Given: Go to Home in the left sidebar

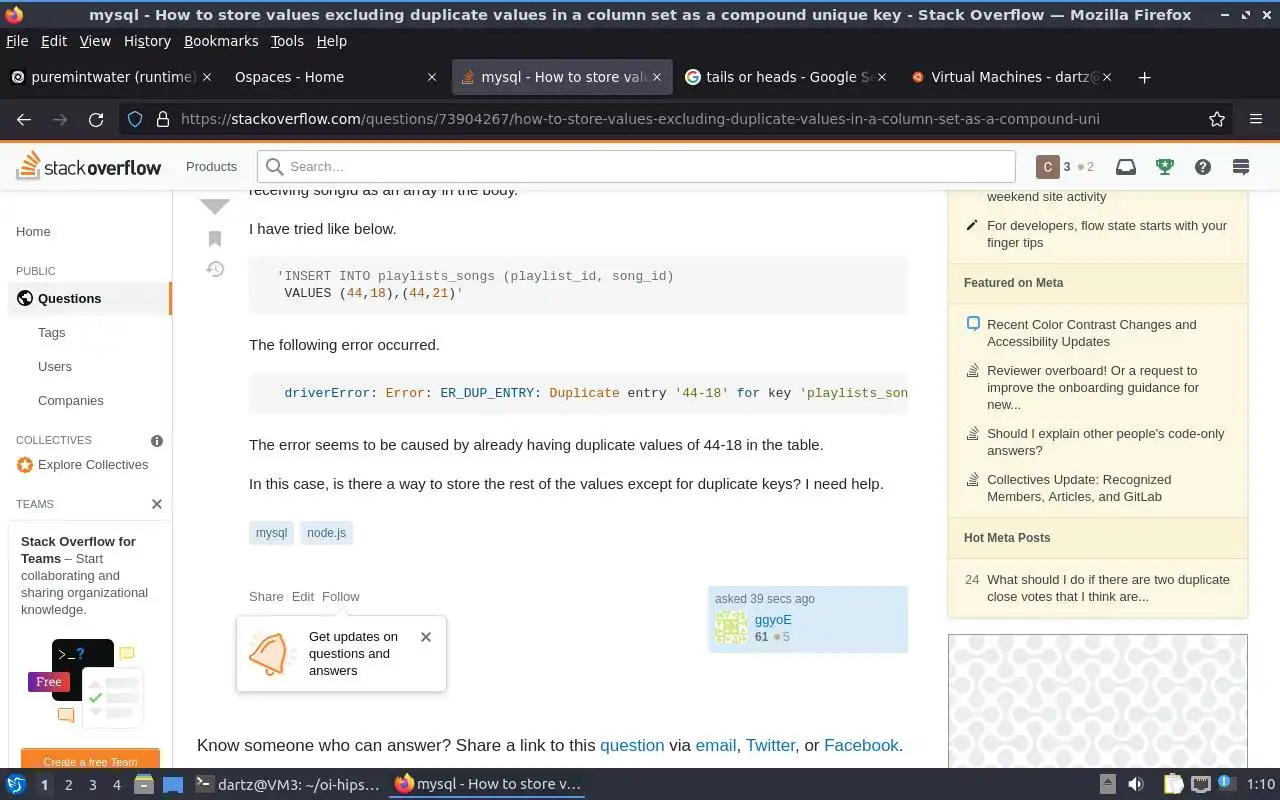Looking at the screenshot, I should coord(33,231).
